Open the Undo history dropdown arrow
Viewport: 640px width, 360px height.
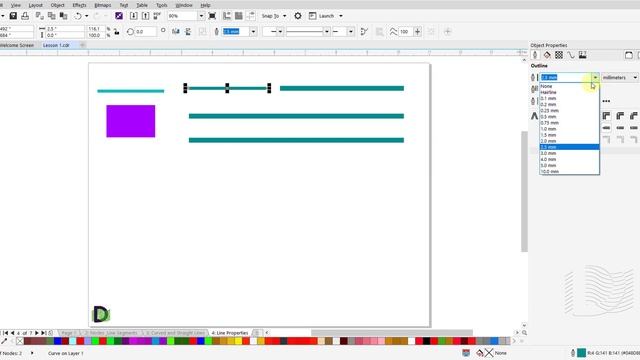click(x=87, y=16)
